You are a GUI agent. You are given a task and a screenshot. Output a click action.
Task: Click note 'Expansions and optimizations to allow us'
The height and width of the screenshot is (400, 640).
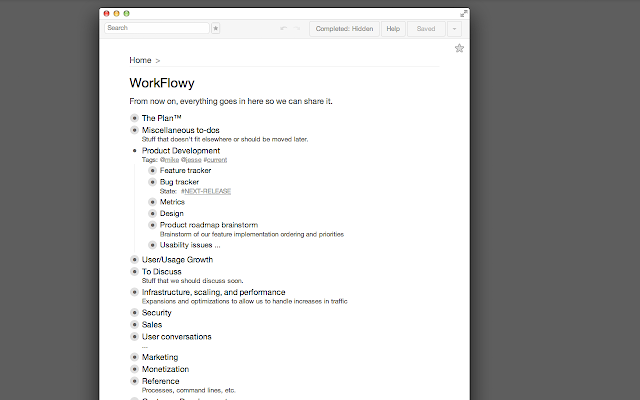244,301
